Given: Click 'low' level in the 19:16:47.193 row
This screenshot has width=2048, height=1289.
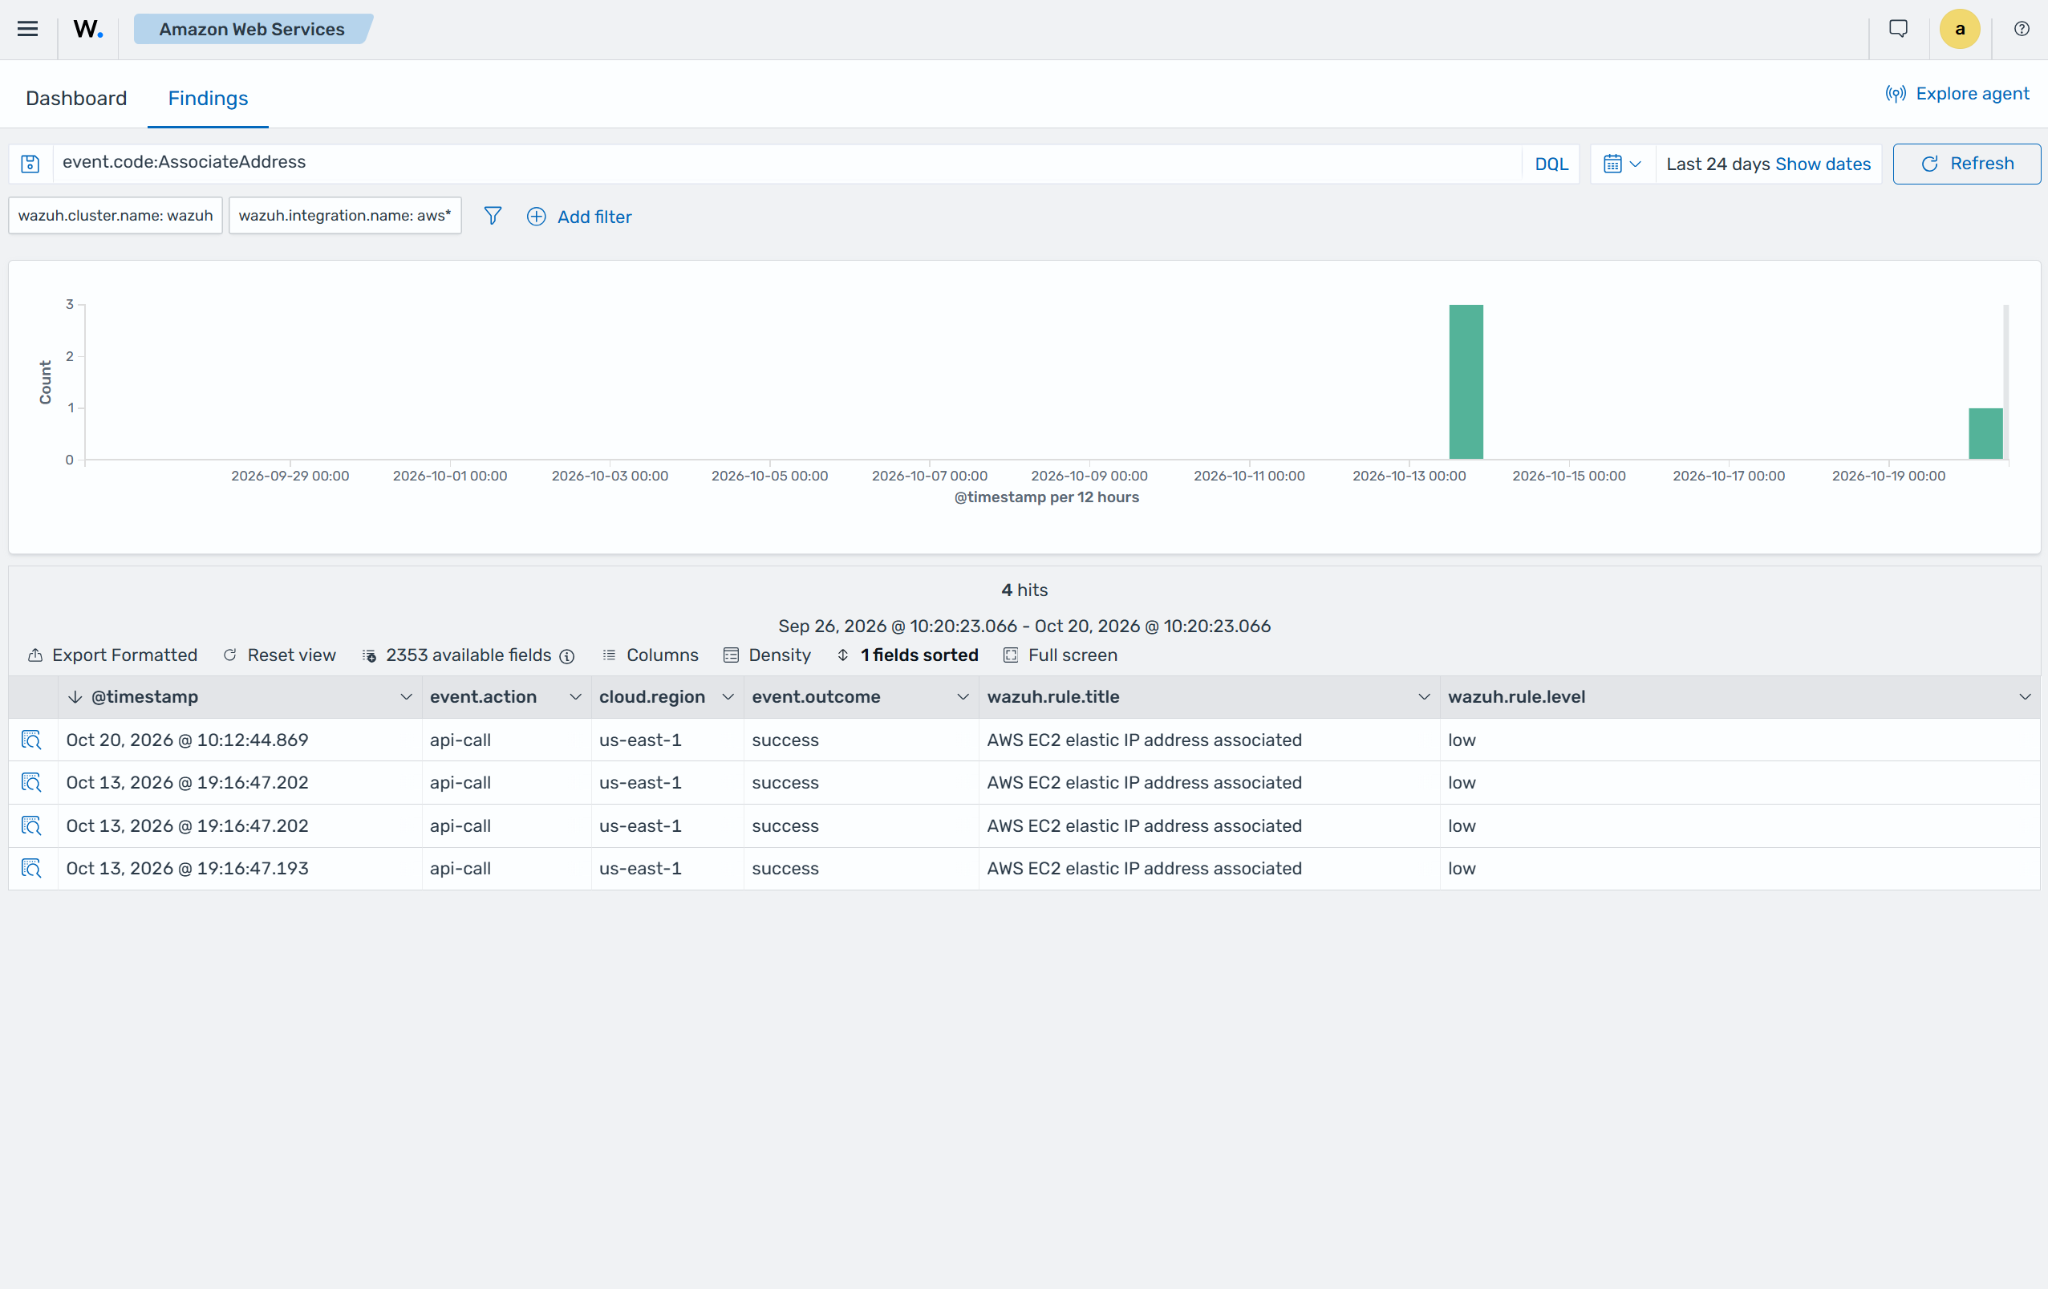Looking at the screenshot, I should point(1462,868).
